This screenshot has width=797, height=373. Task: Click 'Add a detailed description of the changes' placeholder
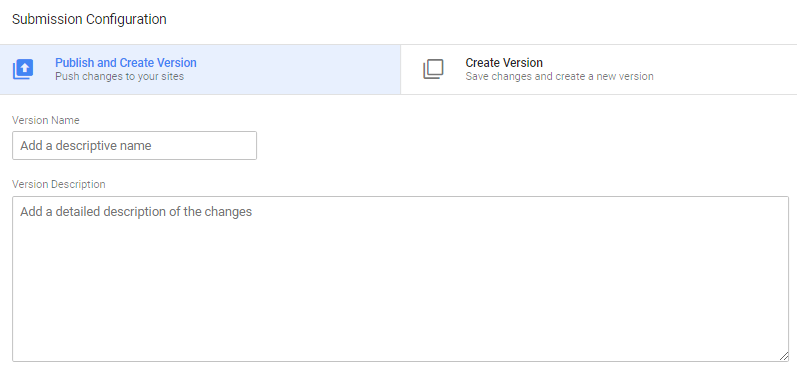(x=136, y=211)
